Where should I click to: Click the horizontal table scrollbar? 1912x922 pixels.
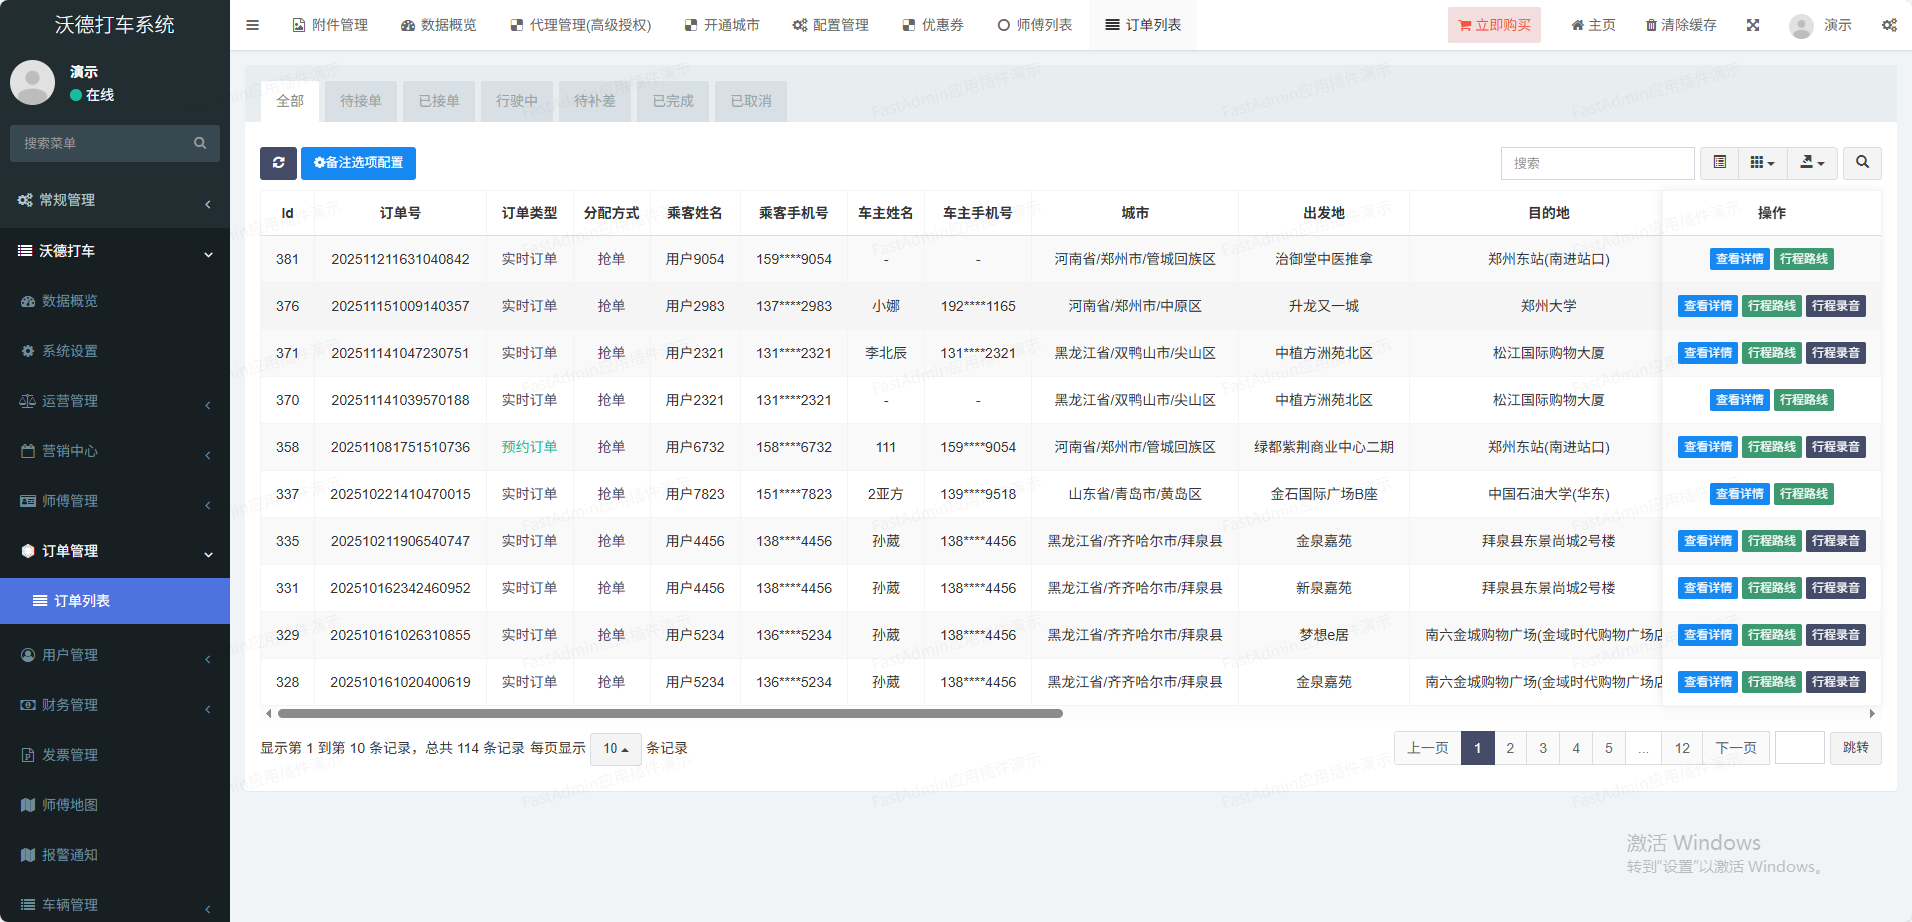(670, 714)
